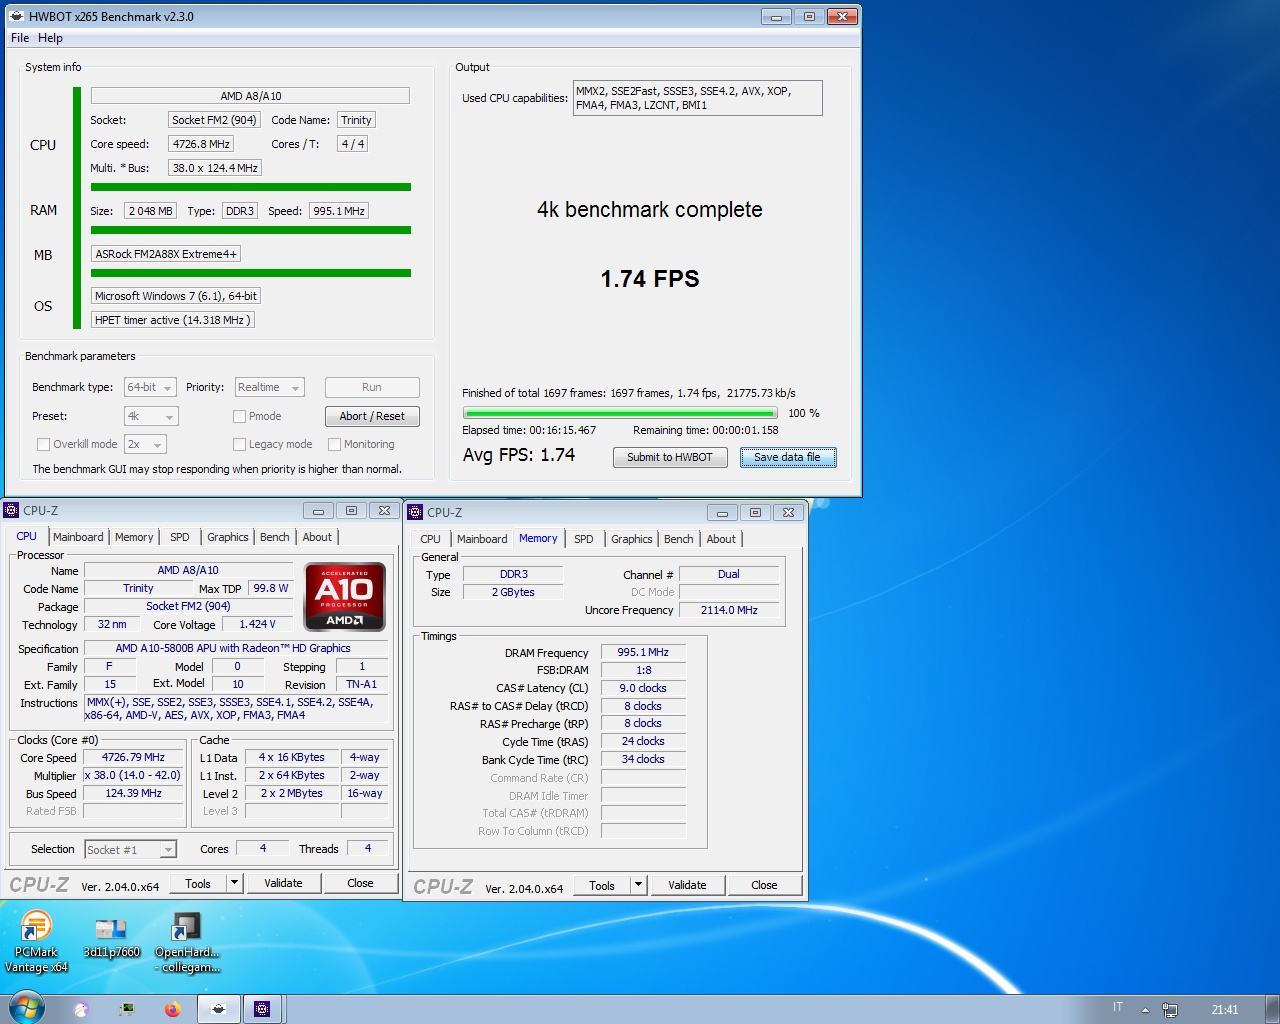This screenshot has height=1024, width=1280.
Task: Click the CPU-Z Memory window title icon
Action: pyautogui.click(x=416, y=512)
